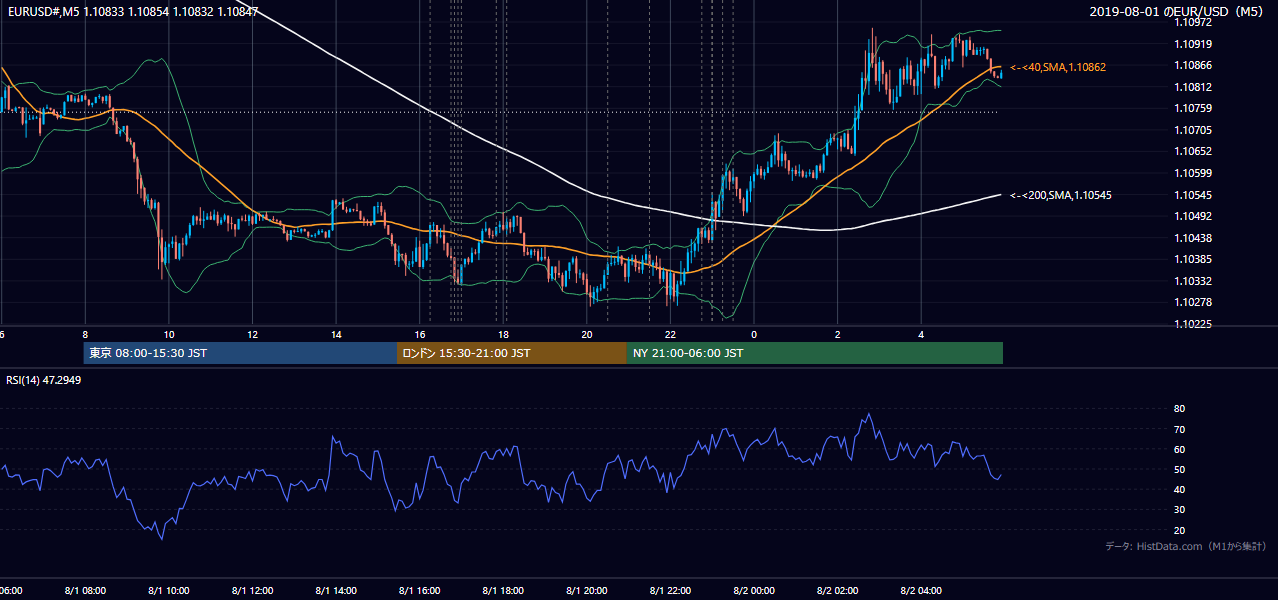Click the hour 18 tick under the chart
This screenshot has width=1278, height=600.
[x=503, y=334]
